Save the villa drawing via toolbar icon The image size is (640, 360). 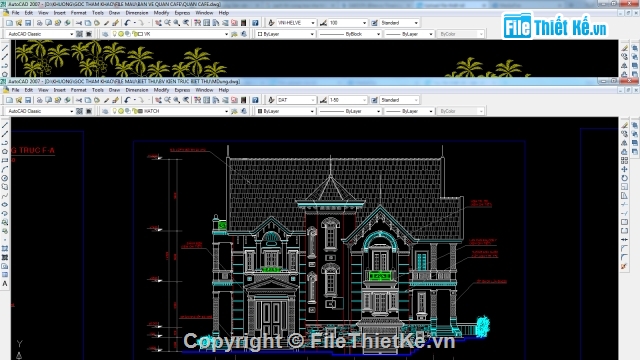(28, 100)
